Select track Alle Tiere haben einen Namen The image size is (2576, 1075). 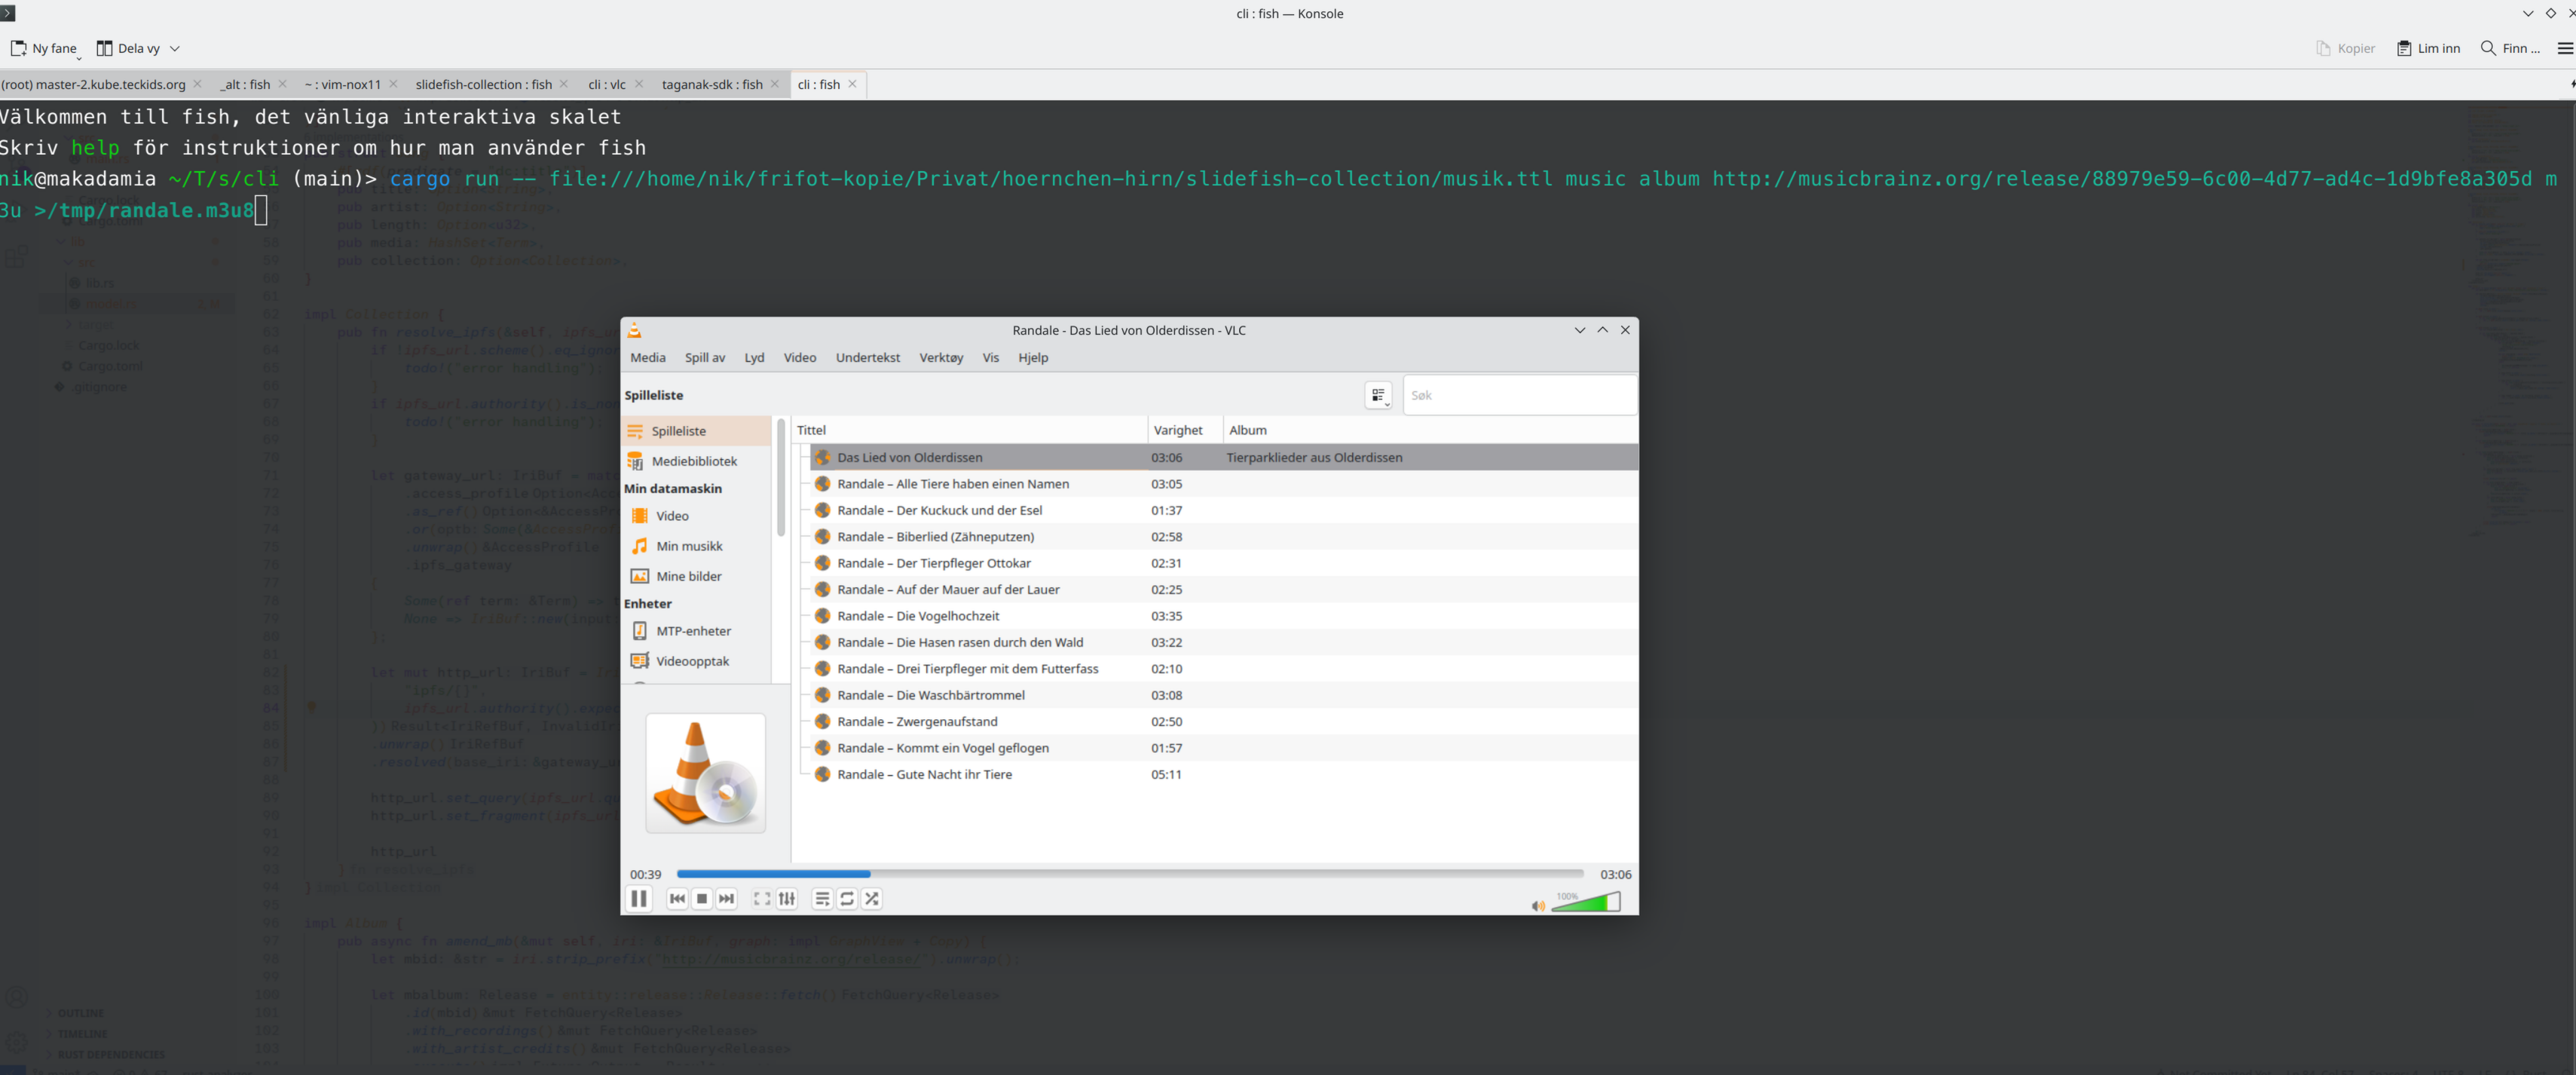click(x=1224, y=484)
